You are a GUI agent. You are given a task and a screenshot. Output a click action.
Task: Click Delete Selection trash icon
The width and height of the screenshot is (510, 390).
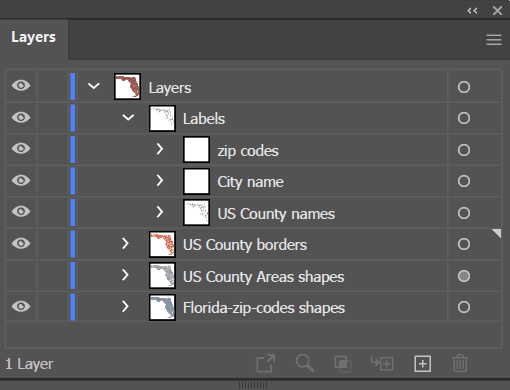tap(460, 363)
